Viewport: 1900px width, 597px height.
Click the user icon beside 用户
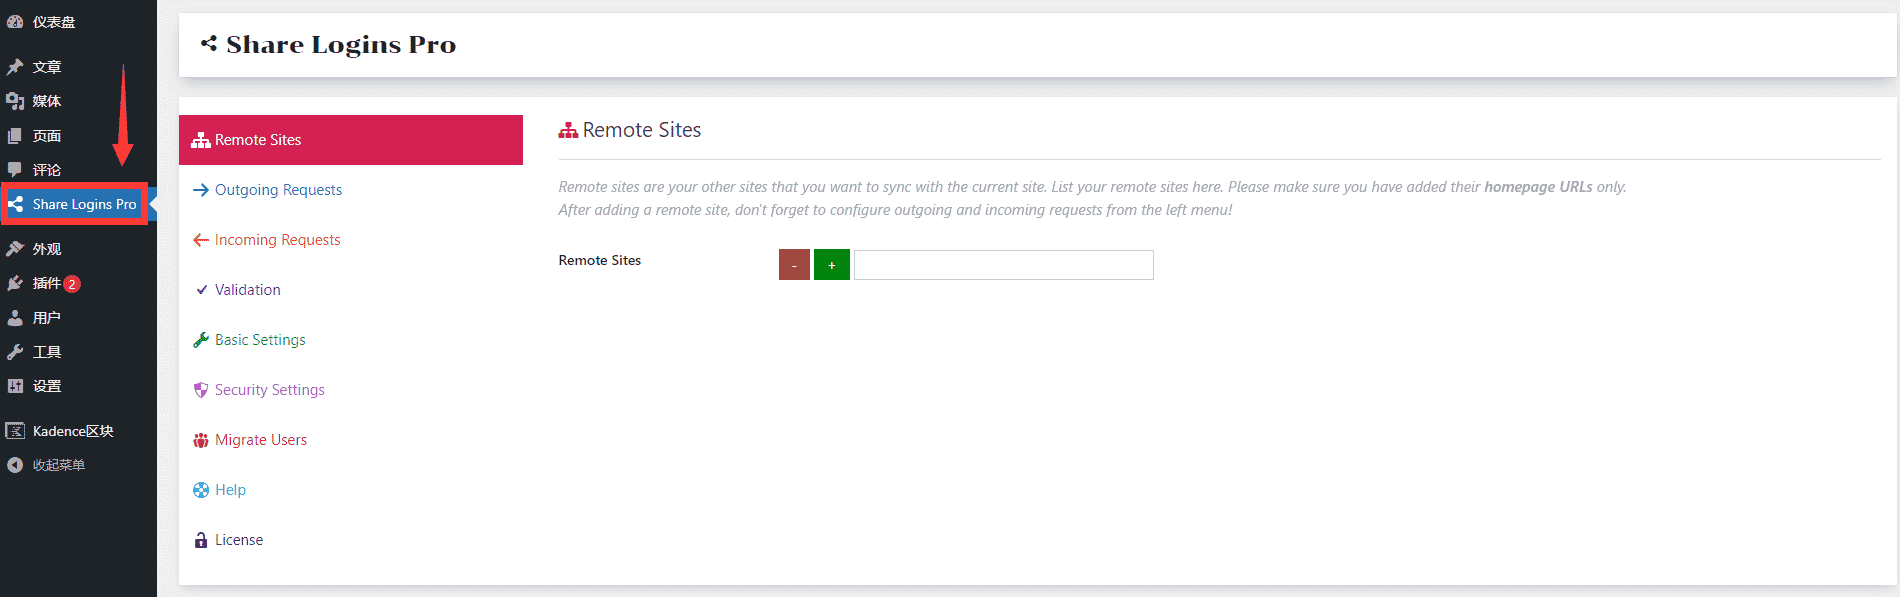tap(15, 318)
